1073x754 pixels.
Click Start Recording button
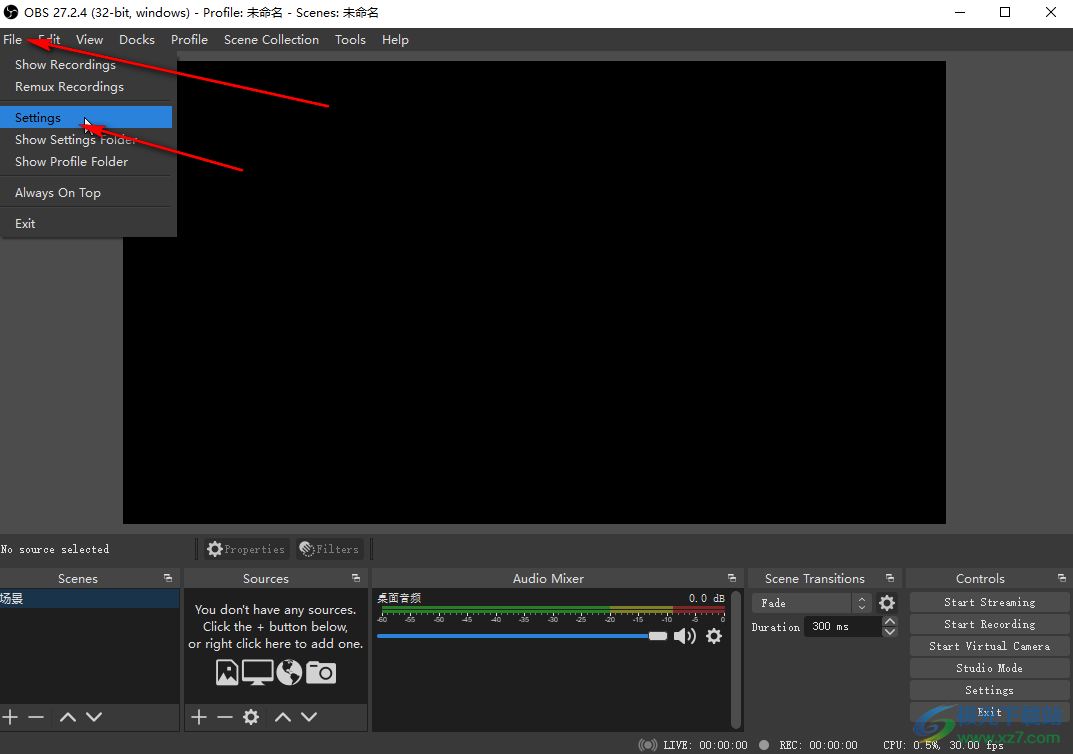click(x=990, y=624)
